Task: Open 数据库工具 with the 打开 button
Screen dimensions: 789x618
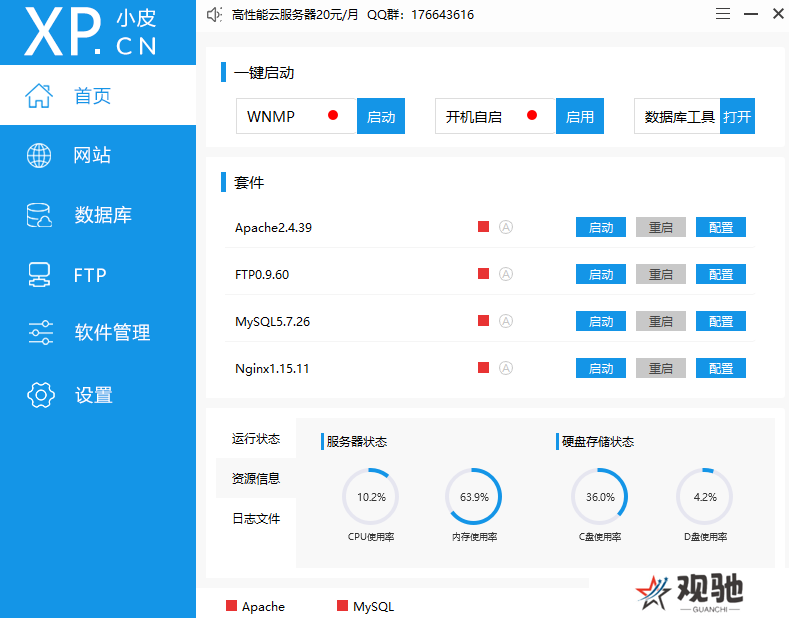Action: point(737,116)
